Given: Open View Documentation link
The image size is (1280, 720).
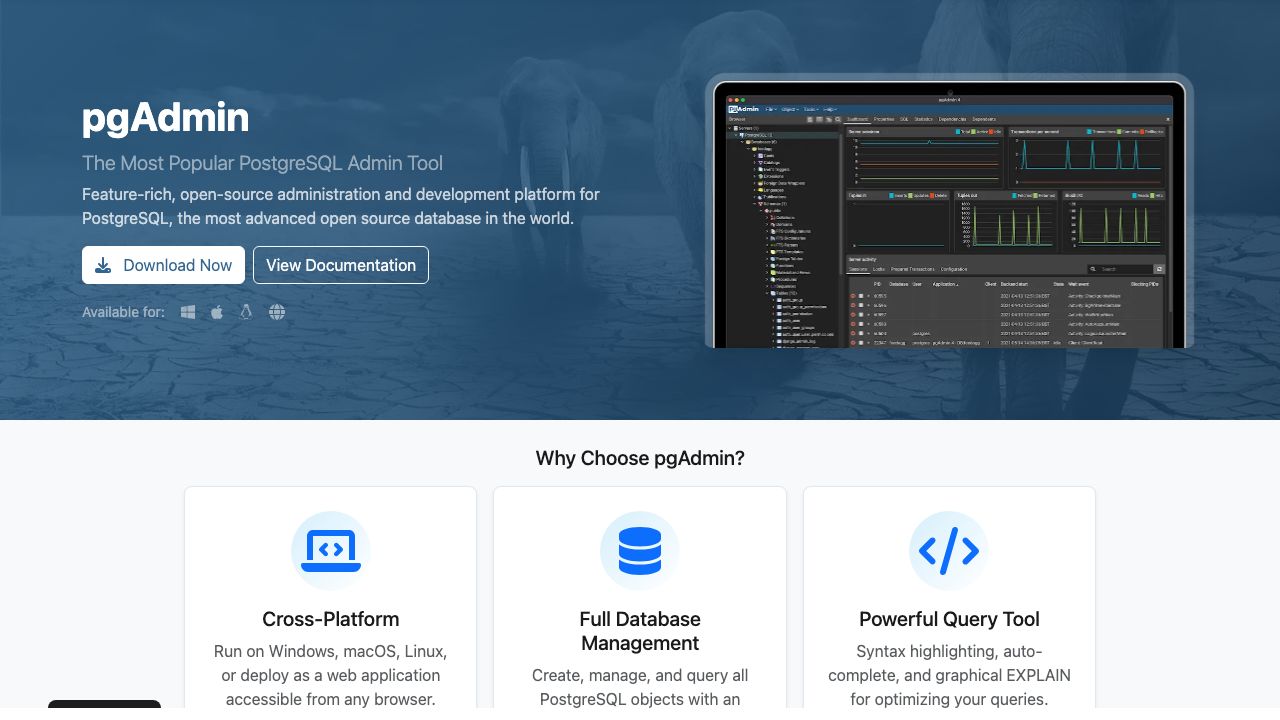Looking at the screenshot, I should pyautogui.click(x=341, y=265).
